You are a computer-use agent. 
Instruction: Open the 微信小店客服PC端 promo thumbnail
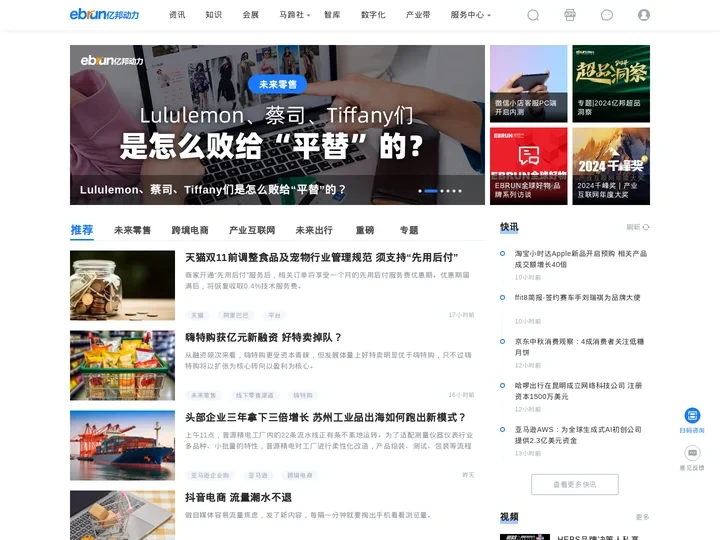[529, 84]
